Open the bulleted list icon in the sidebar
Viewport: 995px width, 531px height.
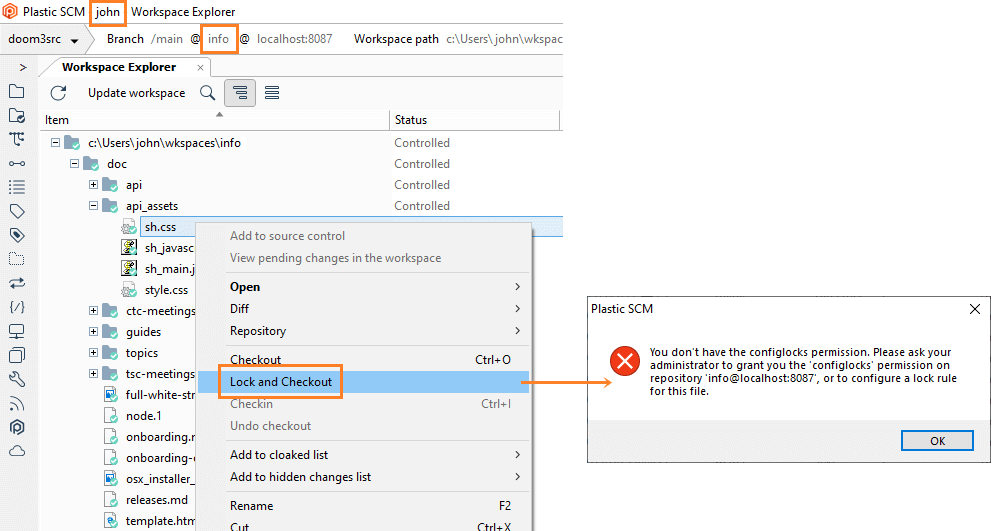[x=16, y=187]
